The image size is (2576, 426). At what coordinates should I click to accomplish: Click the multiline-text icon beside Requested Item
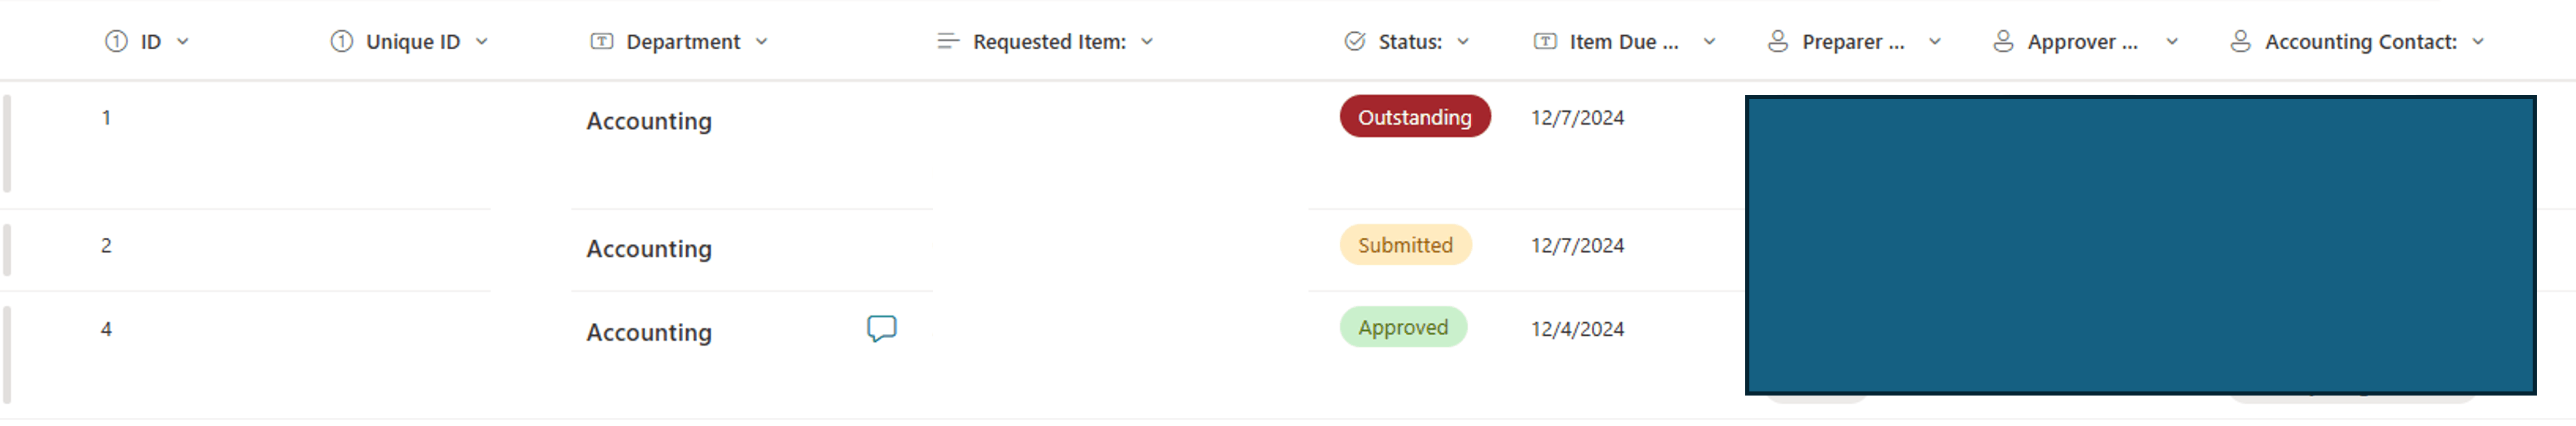click(x=947, y=41)
